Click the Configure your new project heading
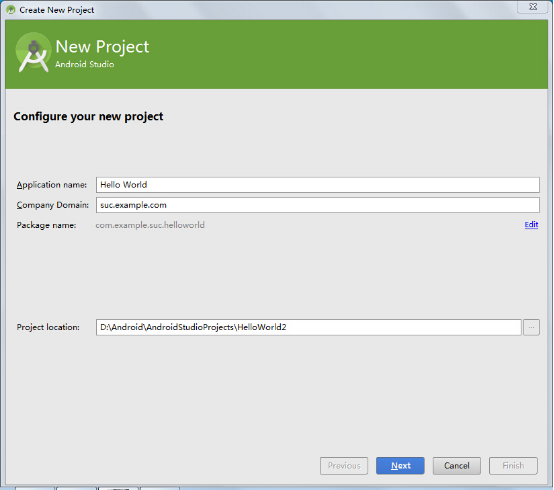Screen dimensions: 554x490 pyautogui.click(x=88, y=117)
